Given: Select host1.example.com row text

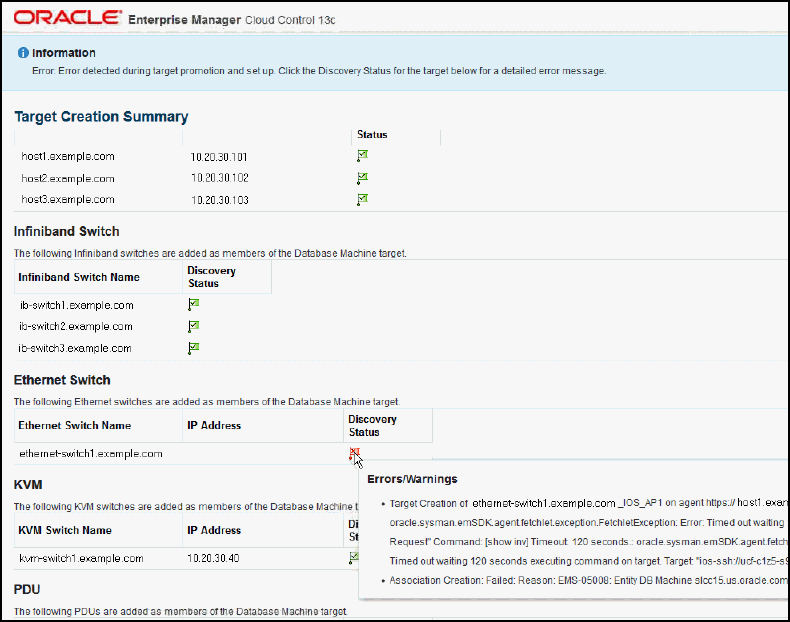Looking at the screenshot, I should point(68,157).
